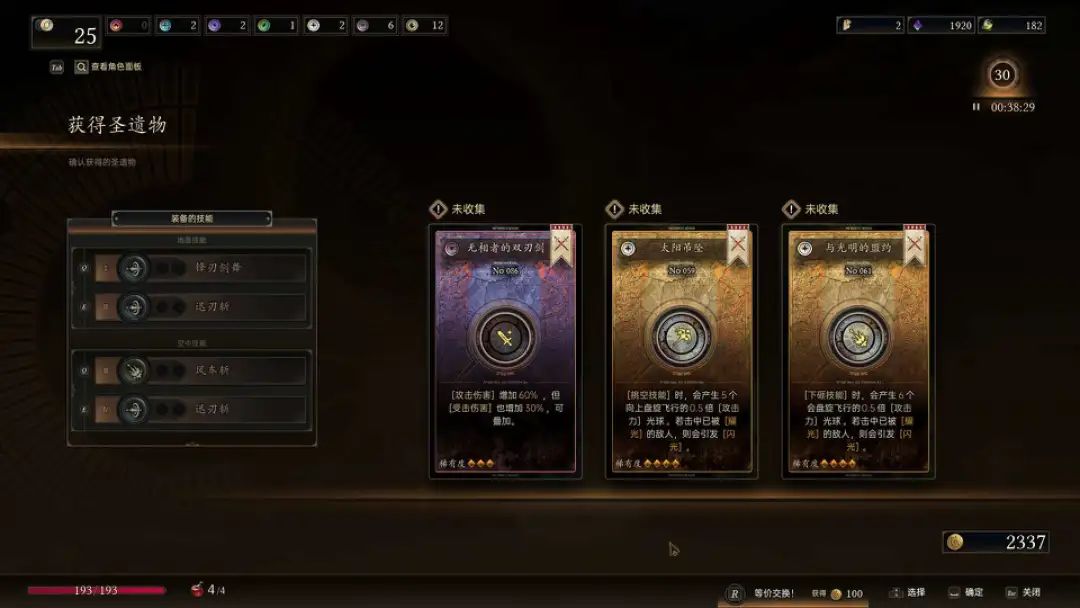Toggle the red X ribbon on 与光明的盟约 card
This screenshot has width=1080, height=608.
pyautogui.click(x=915, y=245)
